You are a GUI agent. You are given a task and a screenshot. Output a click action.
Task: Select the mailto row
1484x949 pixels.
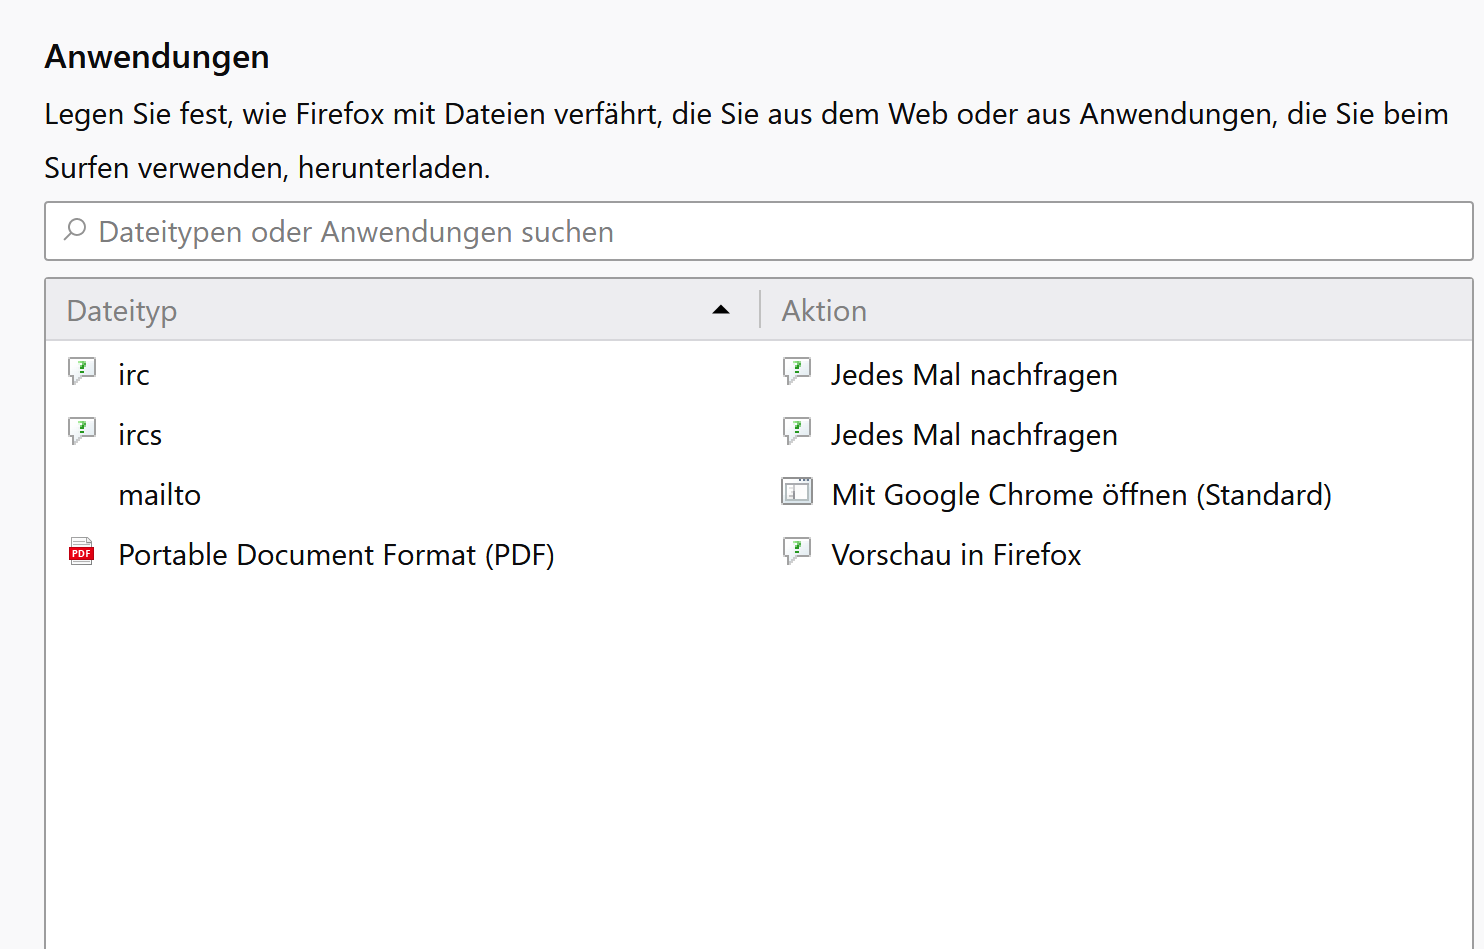pos(160,495)
